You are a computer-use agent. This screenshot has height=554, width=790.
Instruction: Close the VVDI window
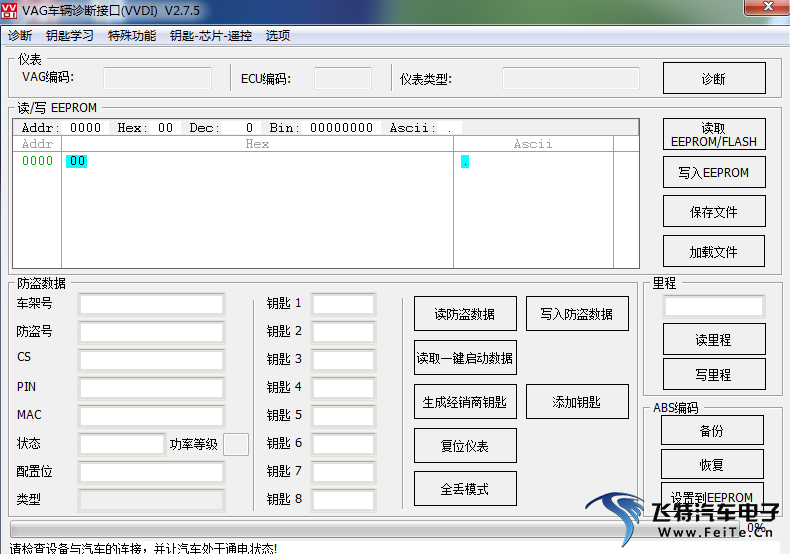click(767, 7)
